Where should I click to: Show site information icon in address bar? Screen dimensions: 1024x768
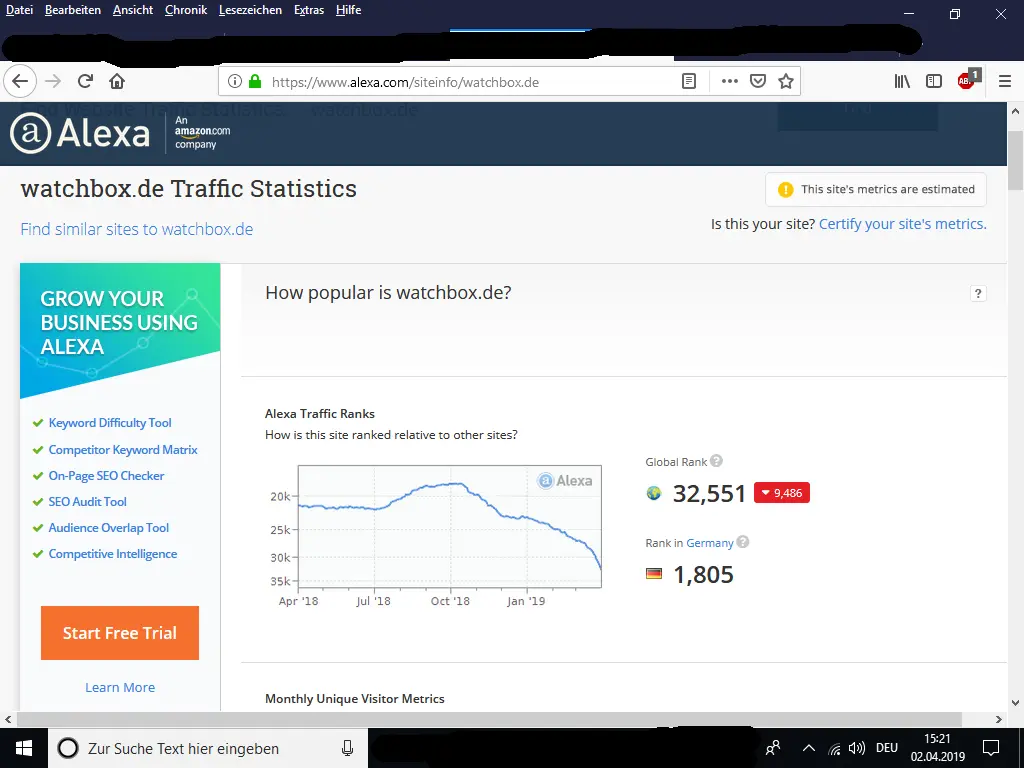pyautogui.click(x=234, y=82)
